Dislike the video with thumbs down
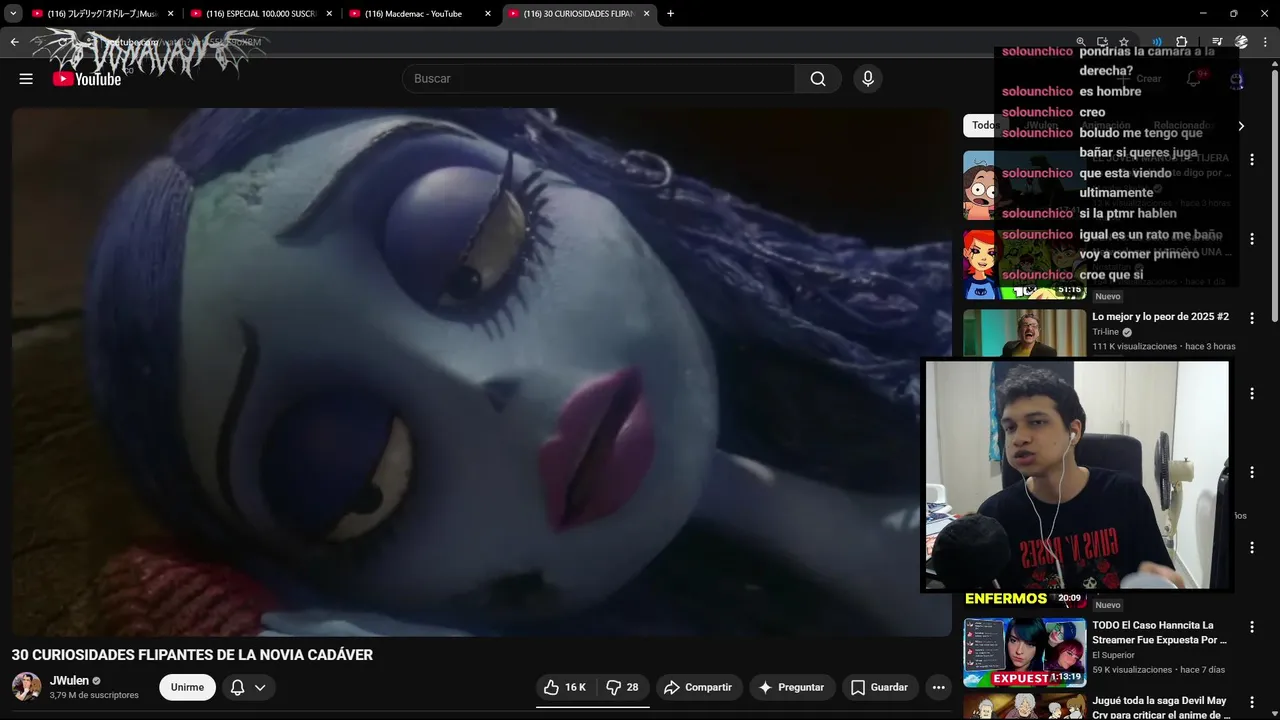This screenshot has width=1280, height=720. pyautogui.click(x=623, y=687)
